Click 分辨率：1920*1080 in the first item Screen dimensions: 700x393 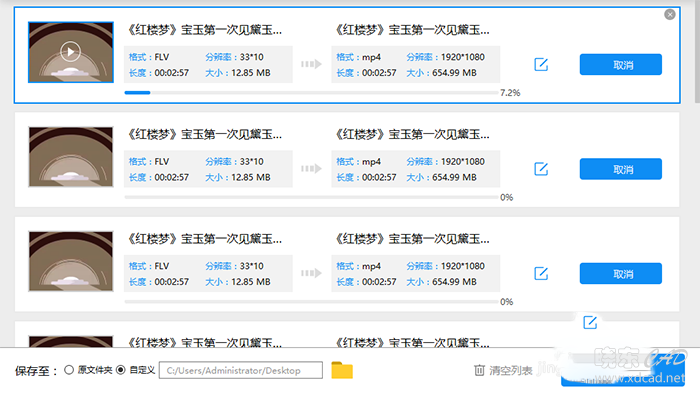[x=446, y=57]
